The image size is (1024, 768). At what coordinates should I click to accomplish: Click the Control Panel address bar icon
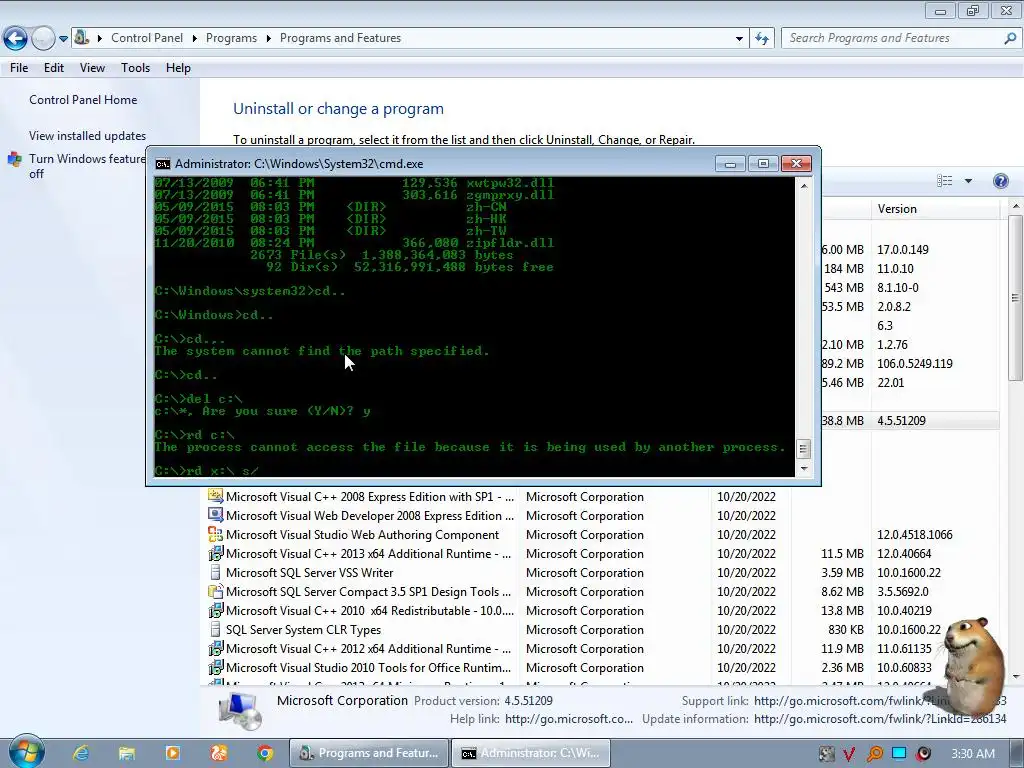tap(82, 37)
